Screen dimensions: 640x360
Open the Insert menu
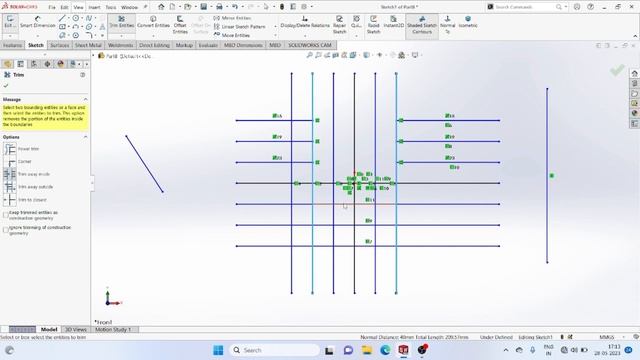[94, 7]
